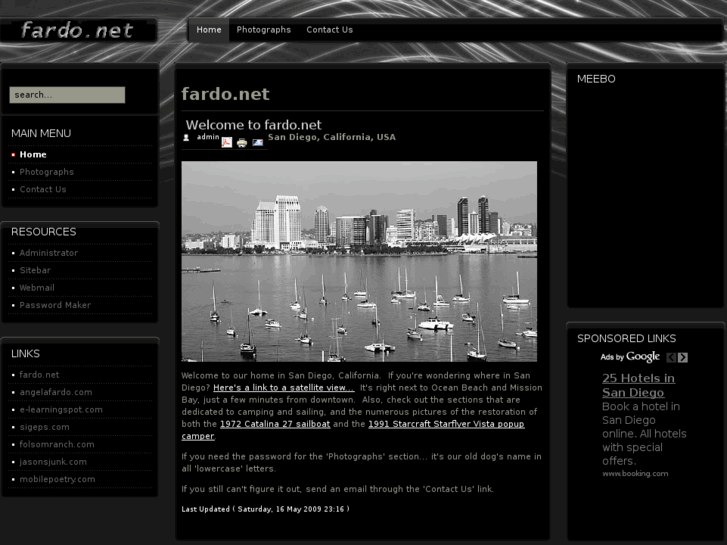
Task: Click the San Diego skyline photo
Action: pos(359,262)
